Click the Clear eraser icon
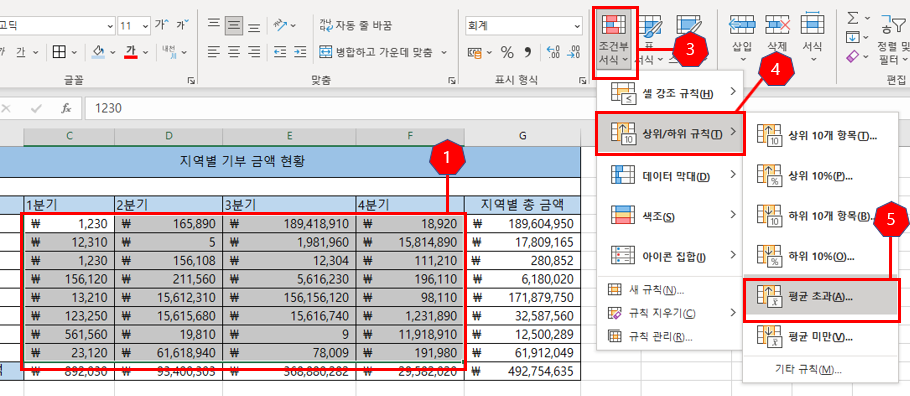 [x=853, y=56]
